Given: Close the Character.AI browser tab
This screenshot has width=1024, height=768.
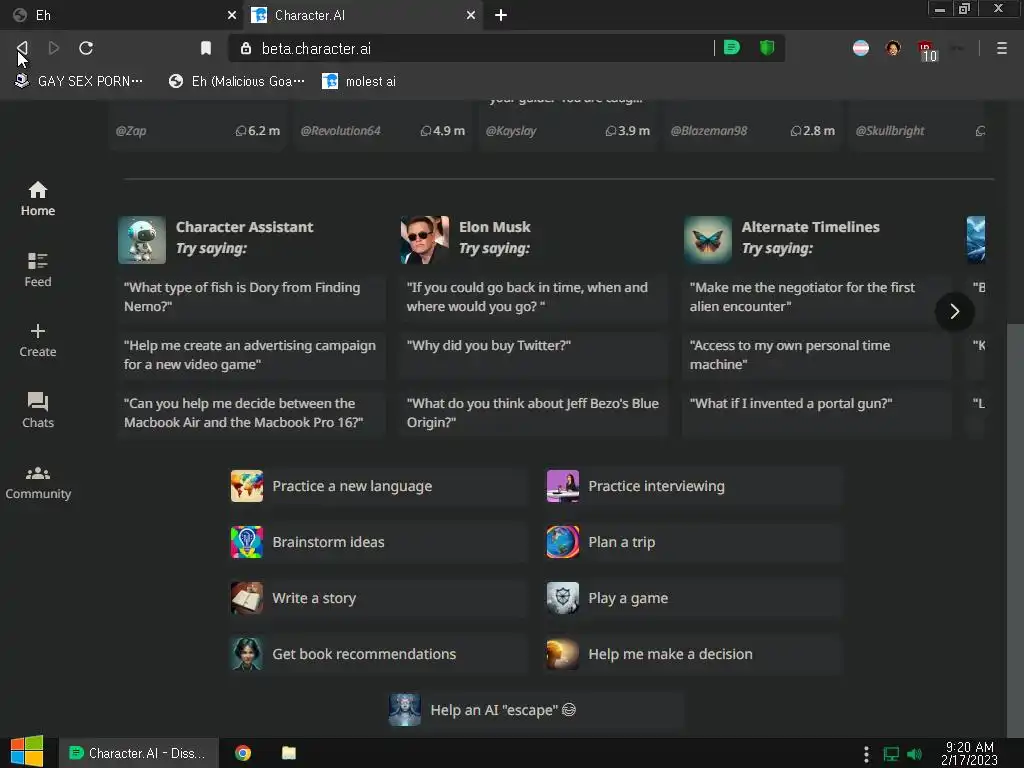Looking at the screenshot, I should point(471,15).
